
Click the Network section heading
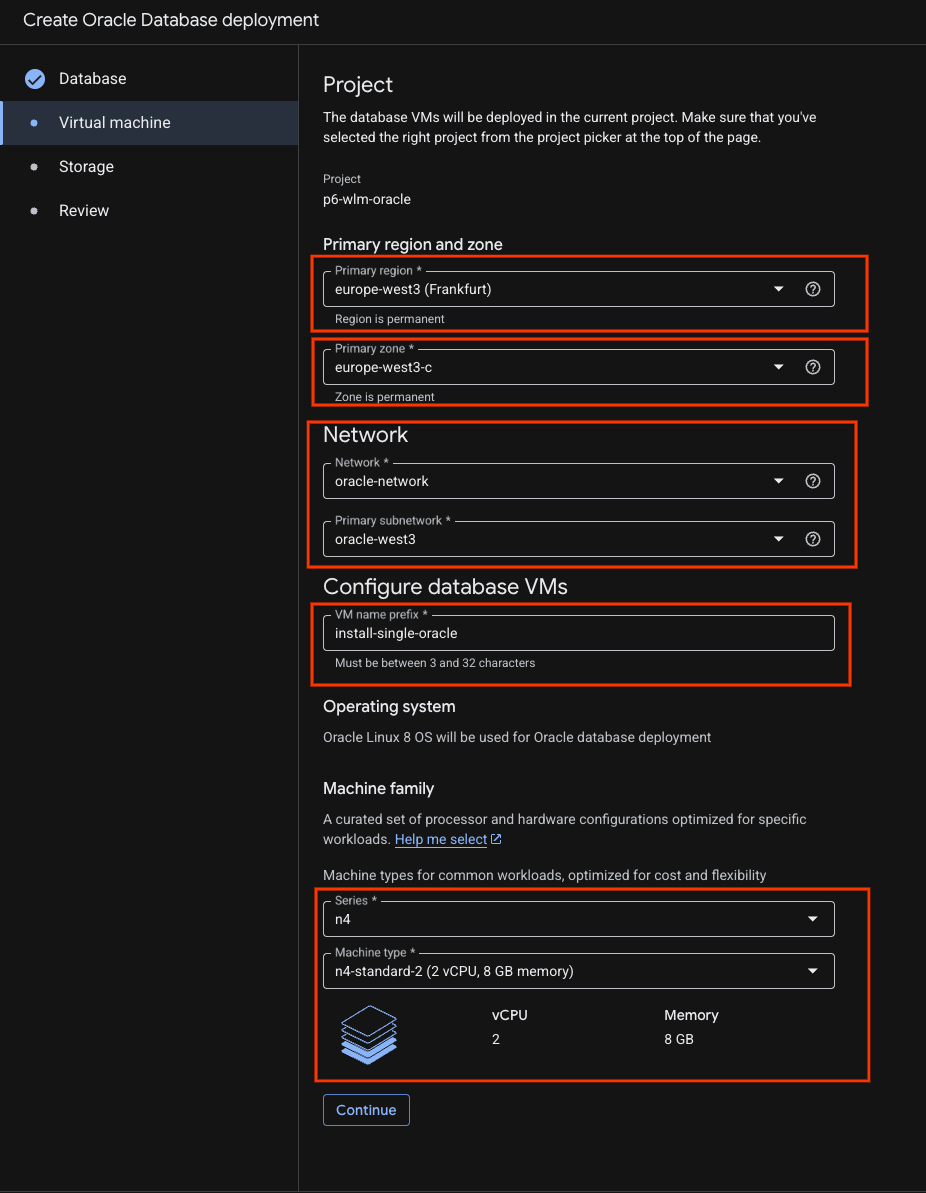[x=365, y=434]
